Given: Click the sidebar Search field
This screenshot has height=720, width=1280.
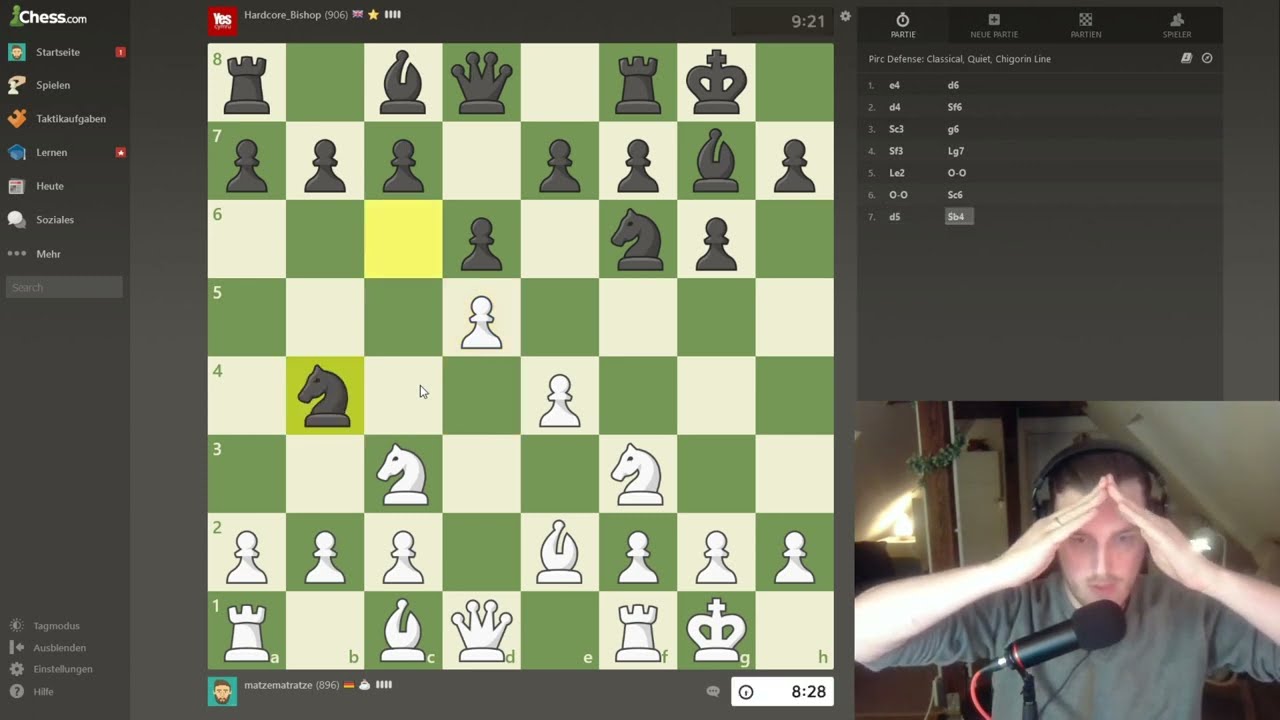Looking at the screenshot, I should tap(64, 287).
